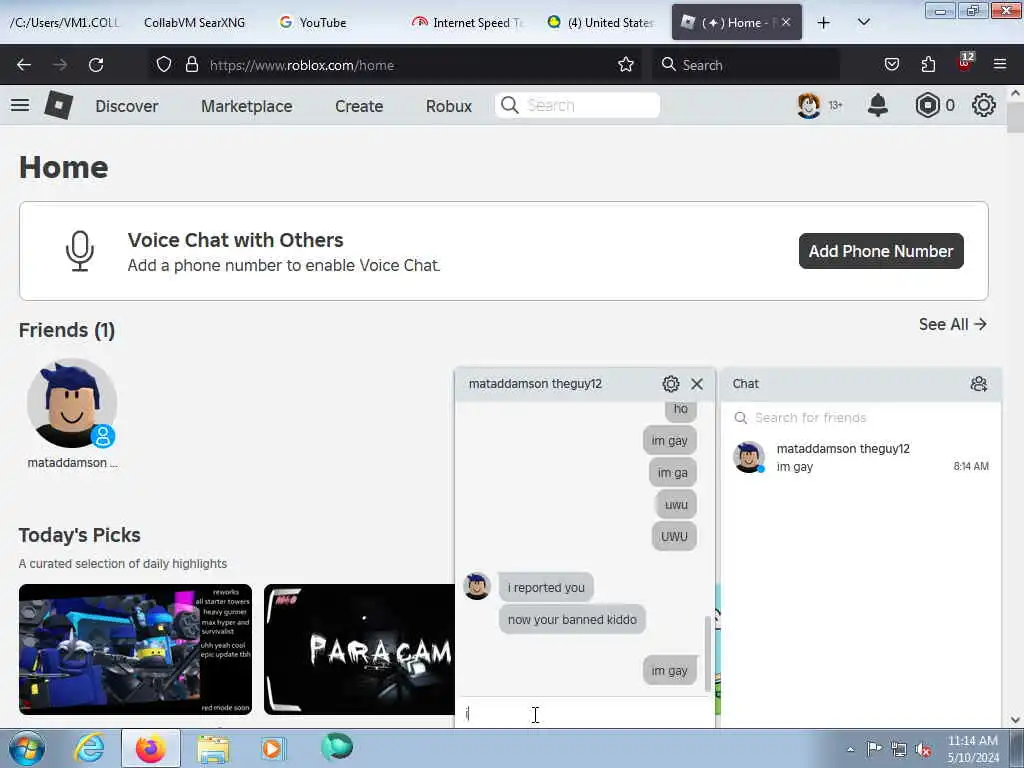Viewport: 1024px width, 768px height.
Task: Open Windows Media Player from taskbar
Action: point(273,749)
